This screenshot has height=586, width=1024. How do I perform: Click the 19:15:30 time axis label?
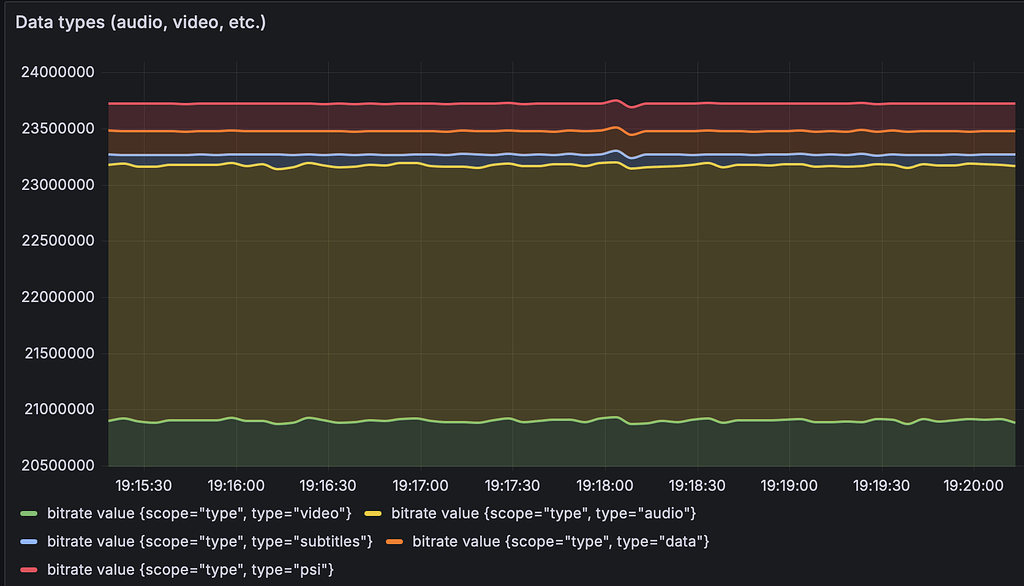[143, 484]
